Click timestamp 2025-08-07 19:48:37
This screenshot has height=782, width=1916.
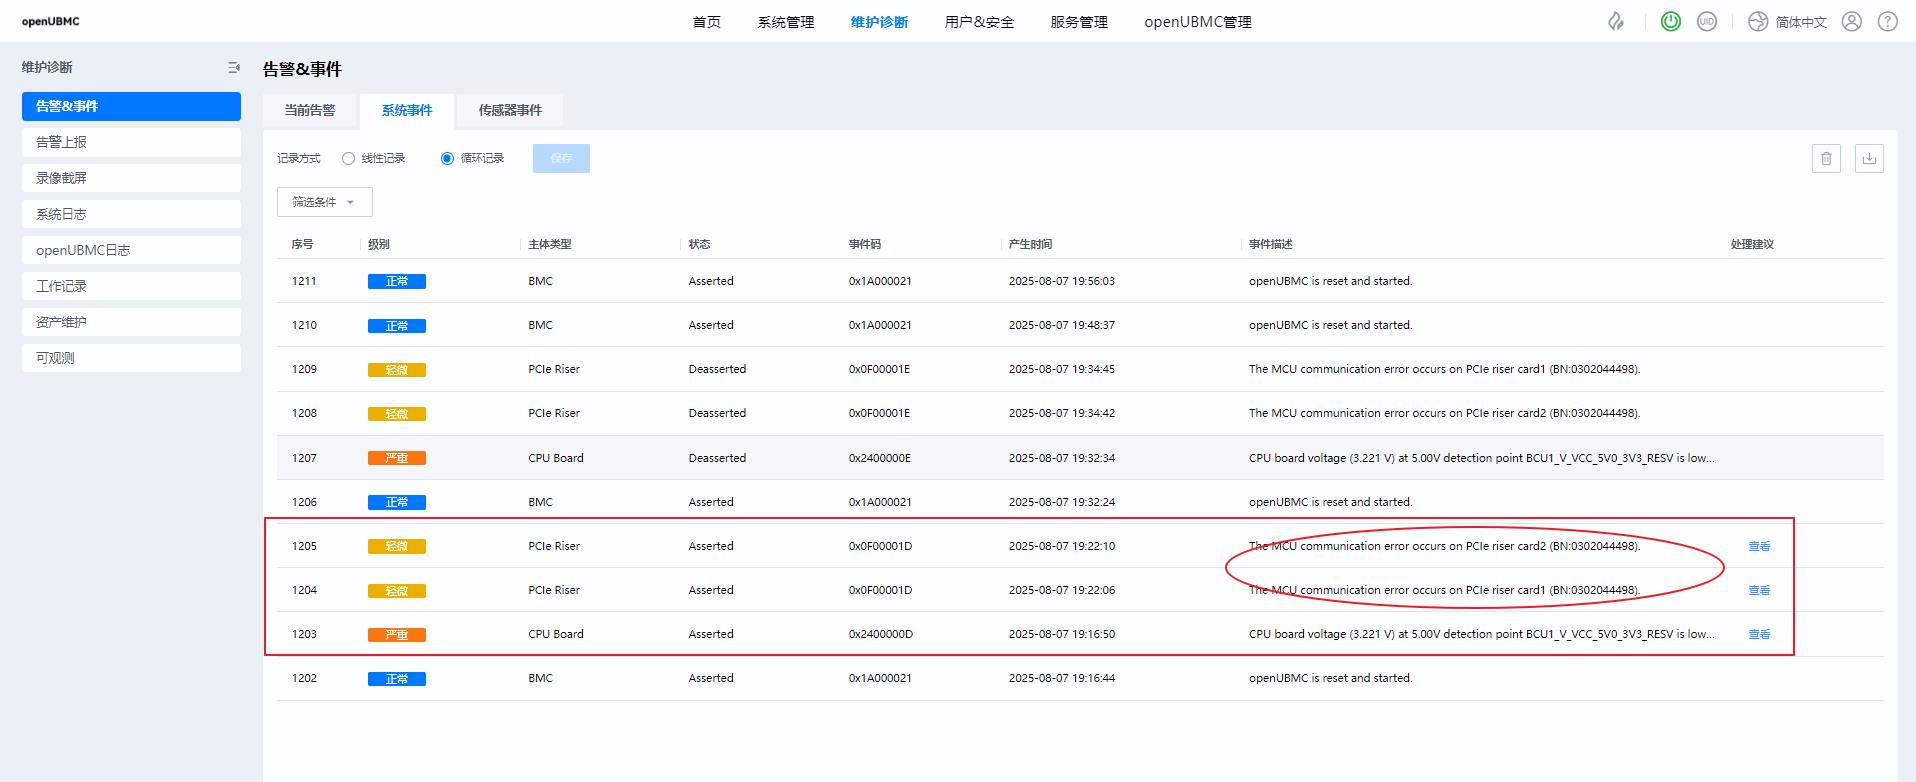coord(1062,325)
